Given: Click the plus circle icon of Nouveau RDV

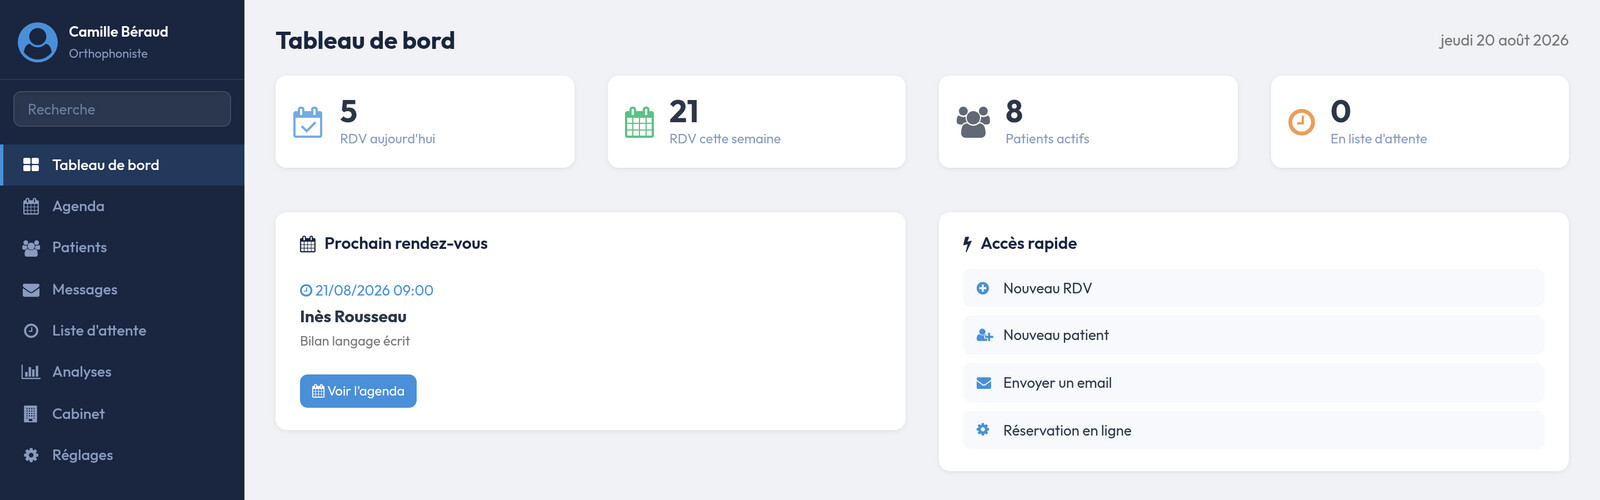Looking at the screenshot, I should 983,288.
